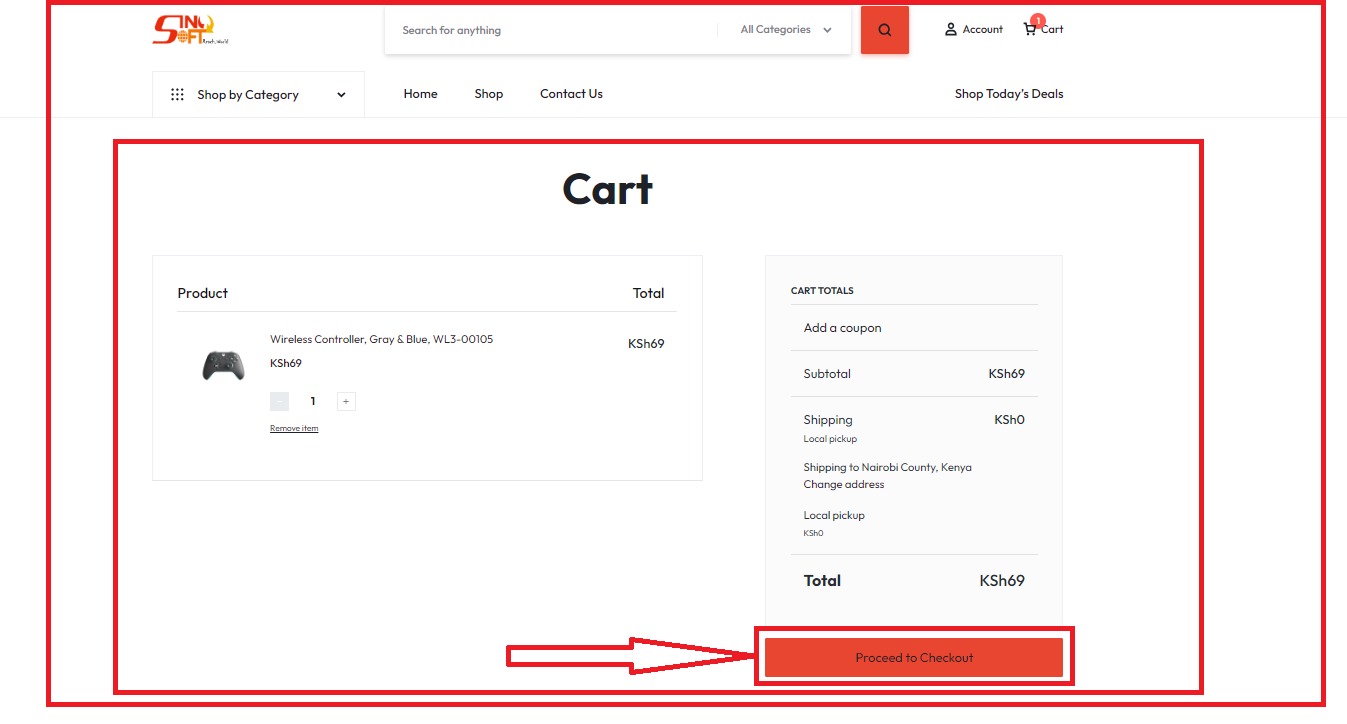Go to the Home menu item

pos(420,93)
